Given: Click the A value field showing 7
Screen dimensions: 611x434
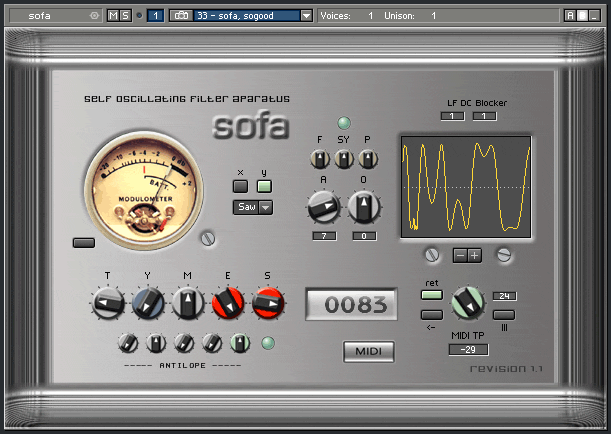Looking at the screenshot, I should coord(324,236).
